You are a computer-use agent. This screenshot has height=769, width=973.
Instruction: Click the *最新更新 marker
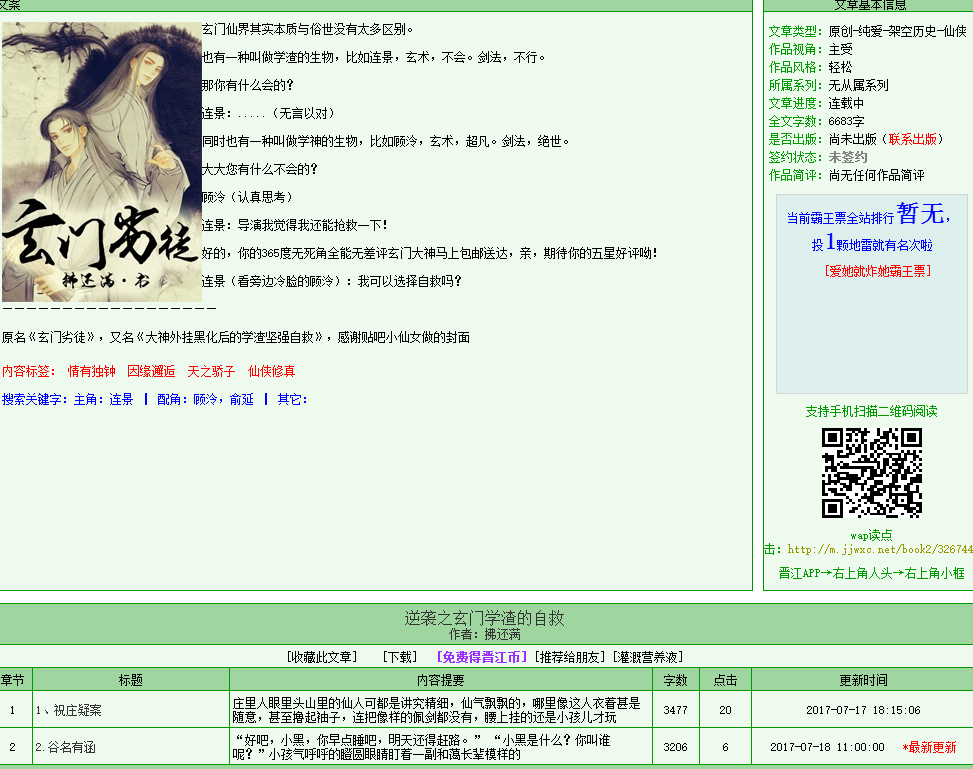pos(930,747)
